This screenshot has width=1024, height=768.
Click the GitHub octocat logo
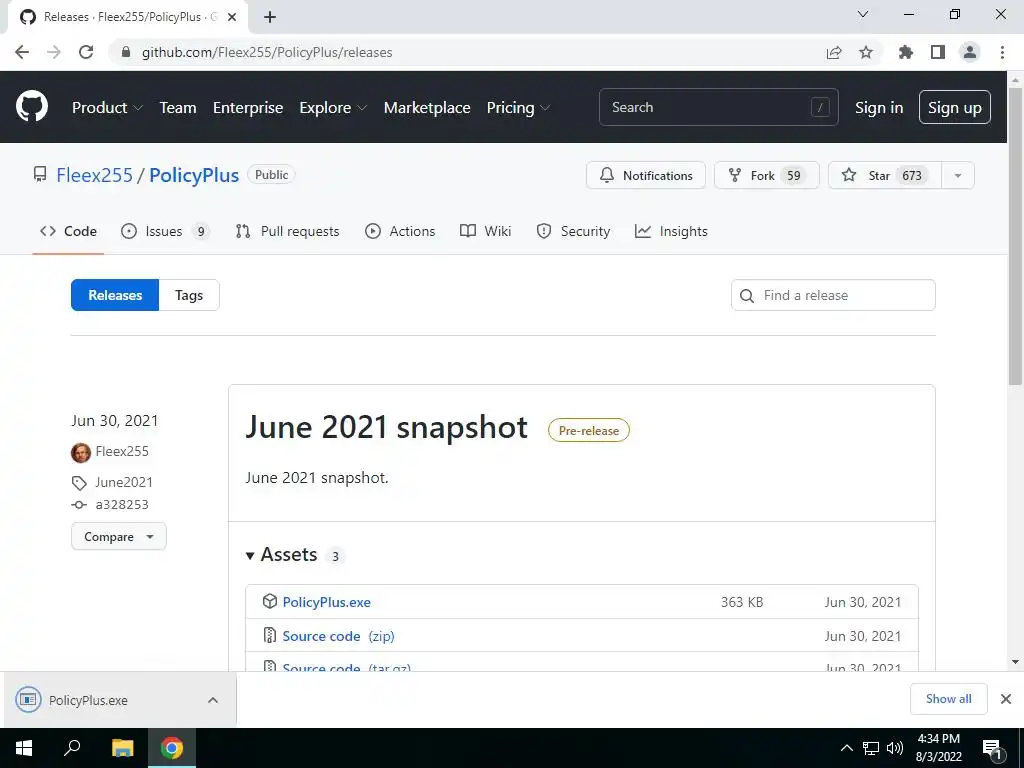coord(32,107)
